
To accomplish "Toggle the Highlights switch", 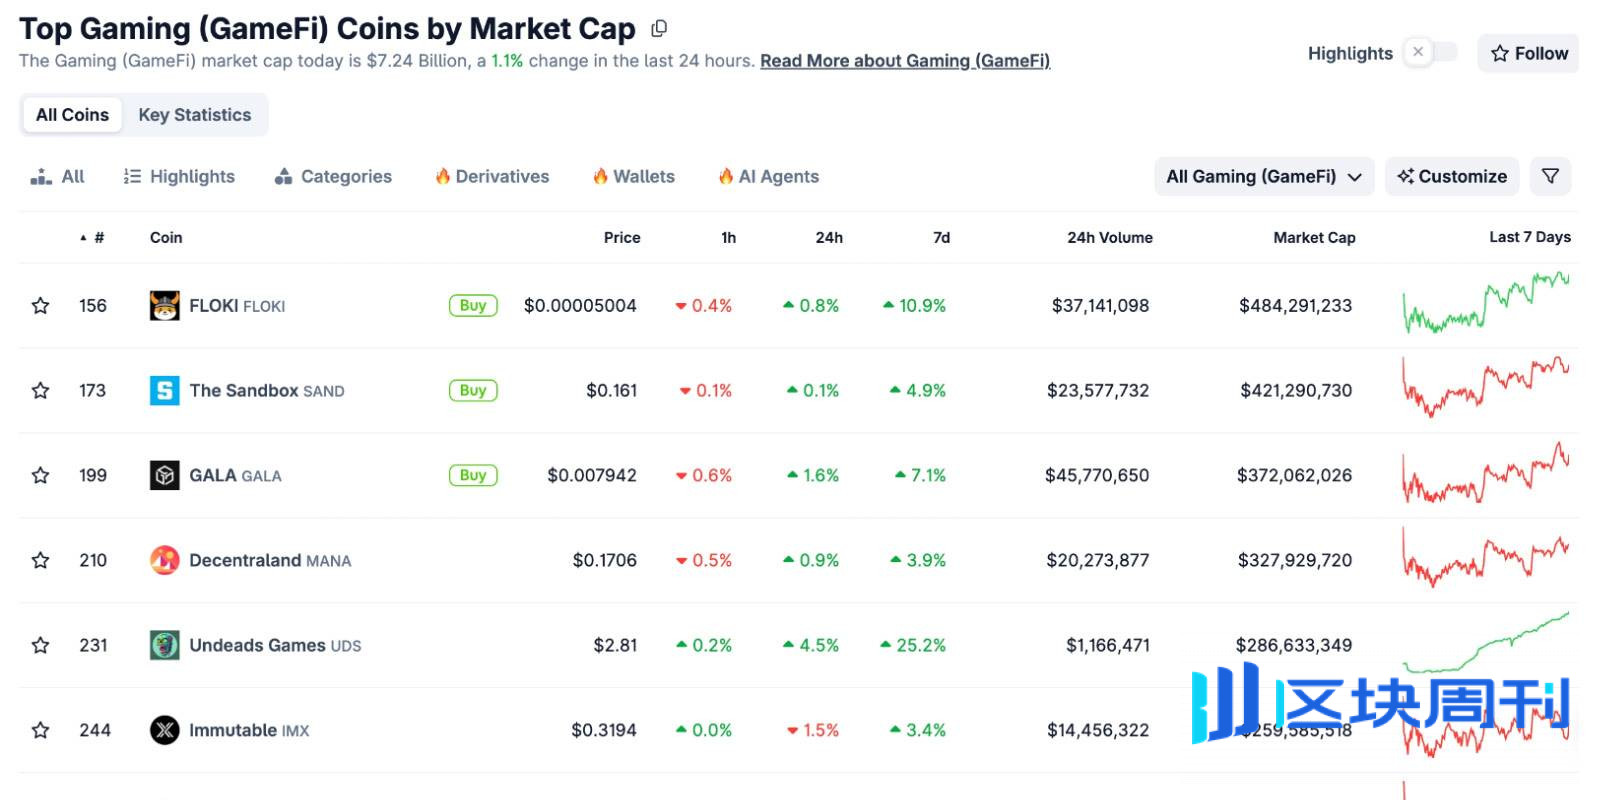I will [1430, 53].
